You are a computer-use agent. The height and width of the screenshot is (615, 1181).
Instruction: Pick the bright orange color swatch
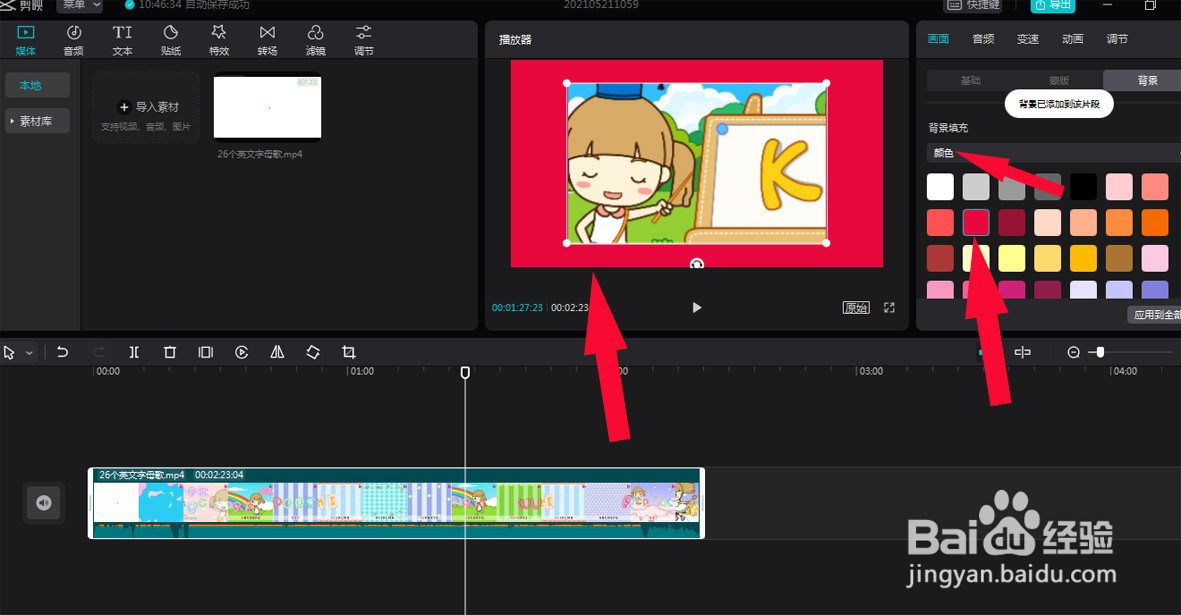tap(1155, 223)
